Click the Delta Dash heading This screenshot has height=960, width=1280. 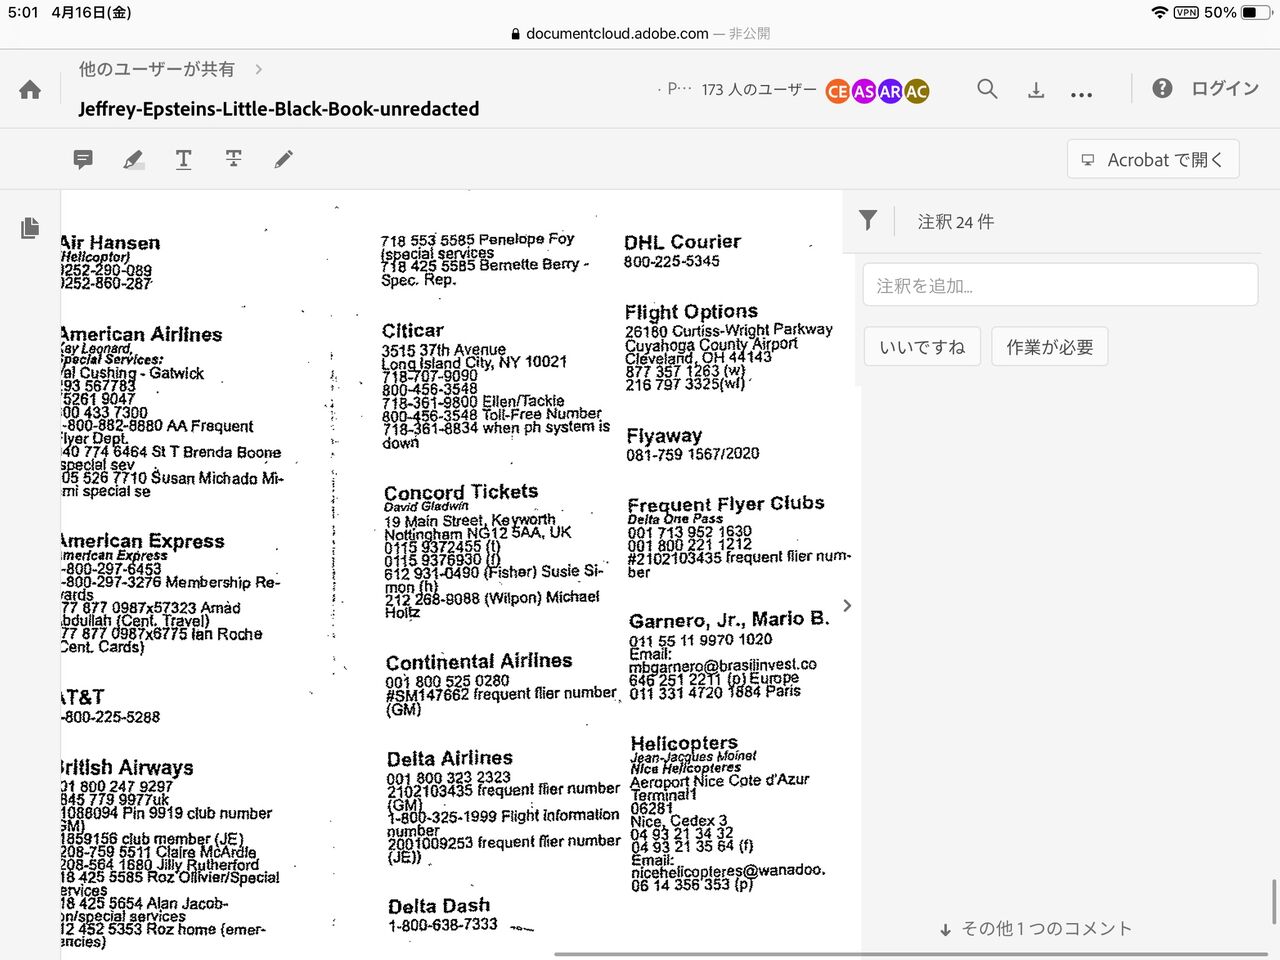pos(439,905)
